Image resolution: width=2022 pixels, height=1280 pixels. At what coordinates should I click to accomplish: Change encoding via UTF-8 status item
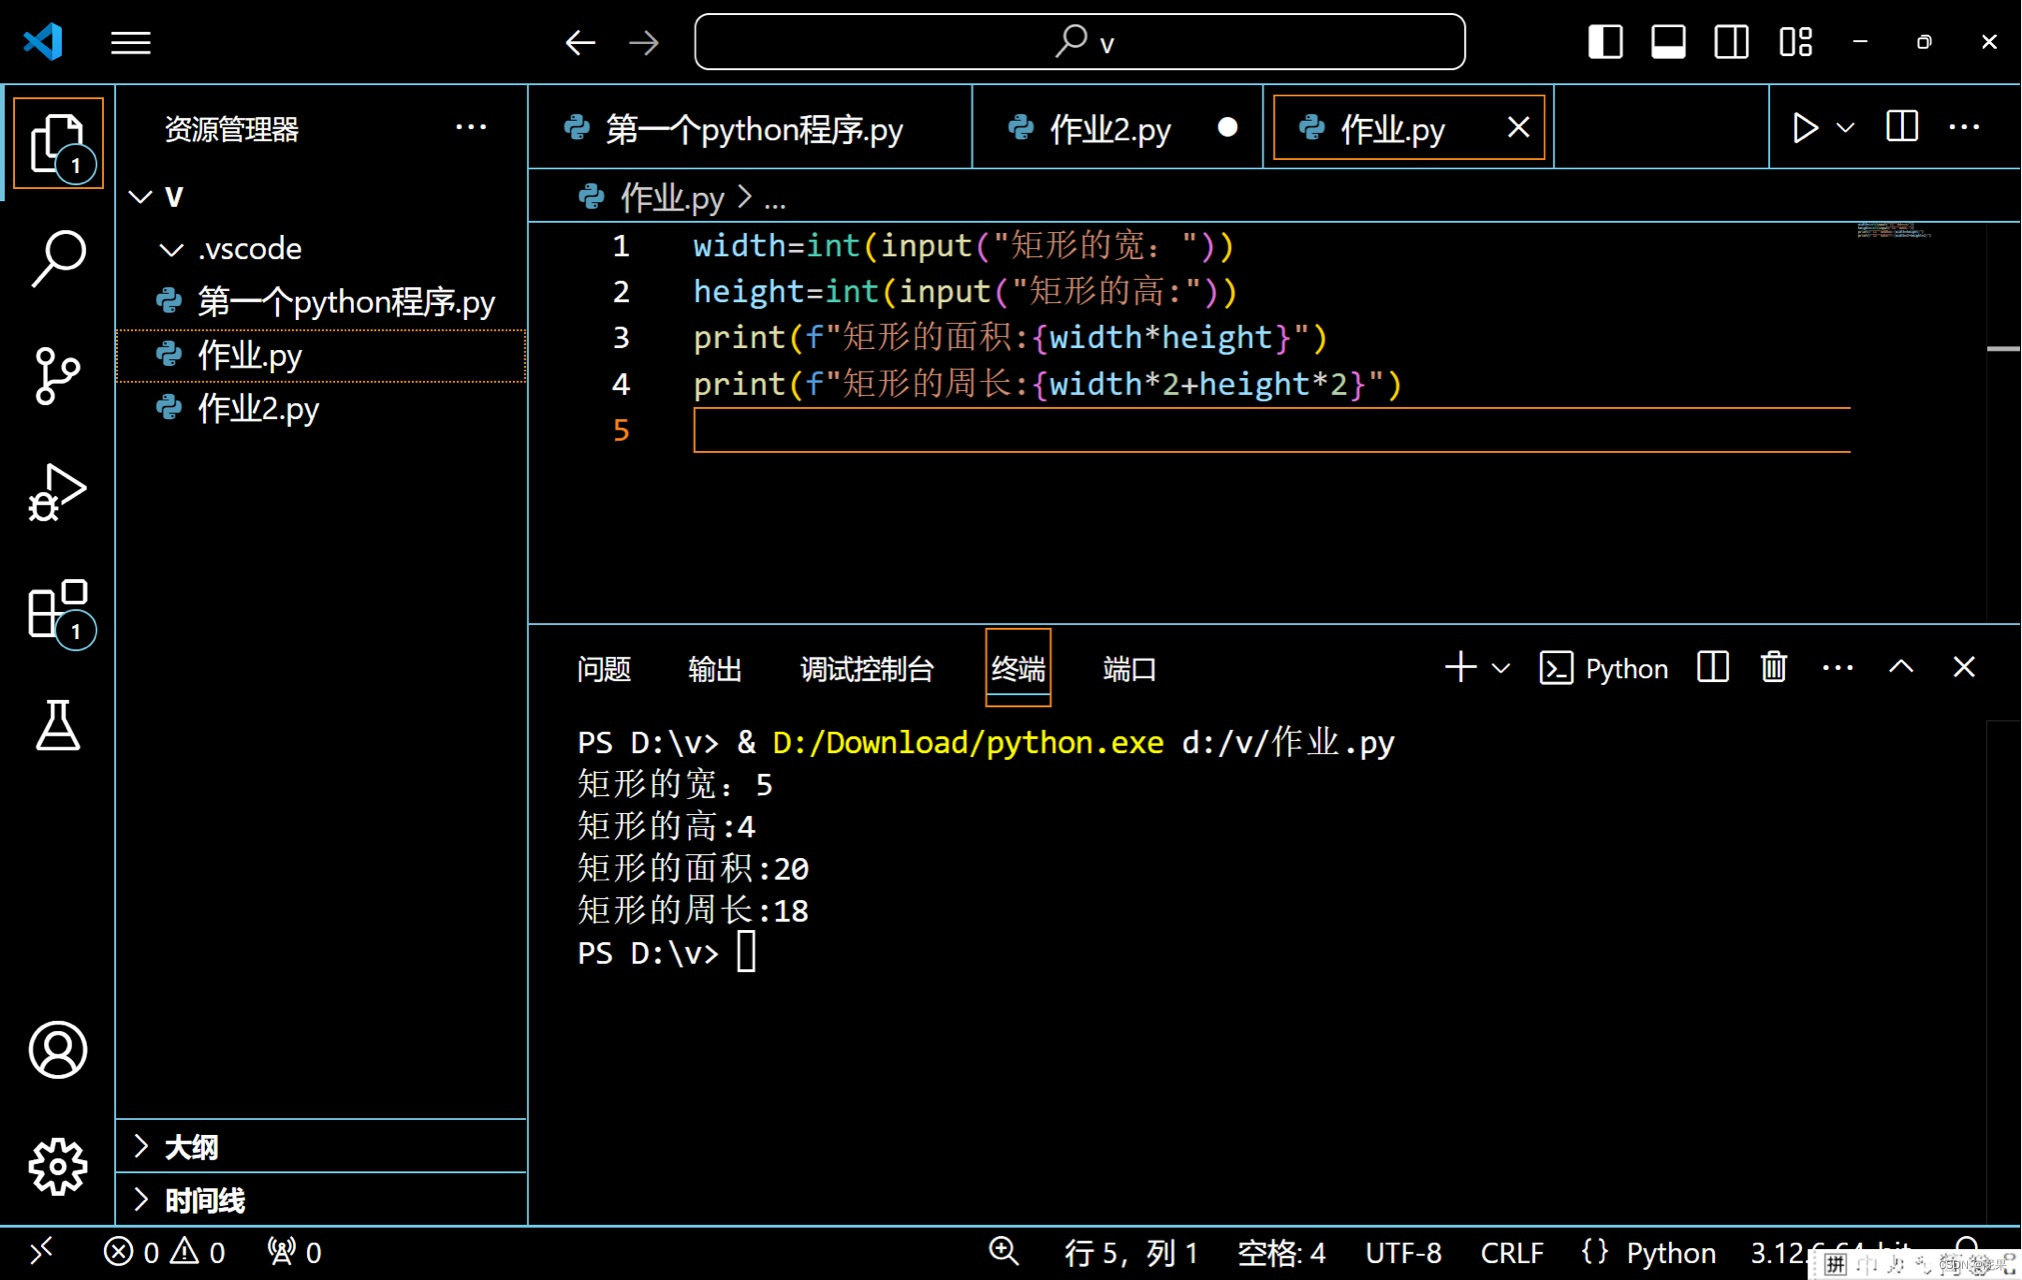1404,1253
